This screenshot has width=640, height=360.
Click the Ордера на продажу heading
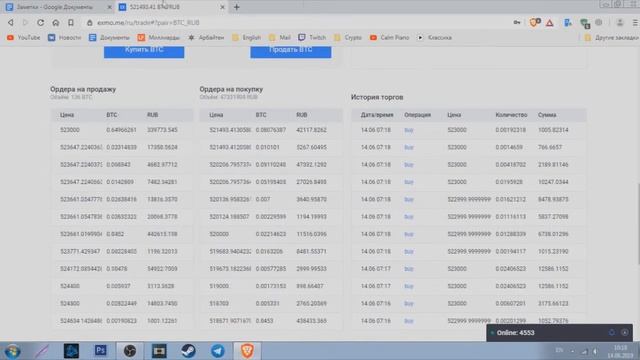coord(83,89)
